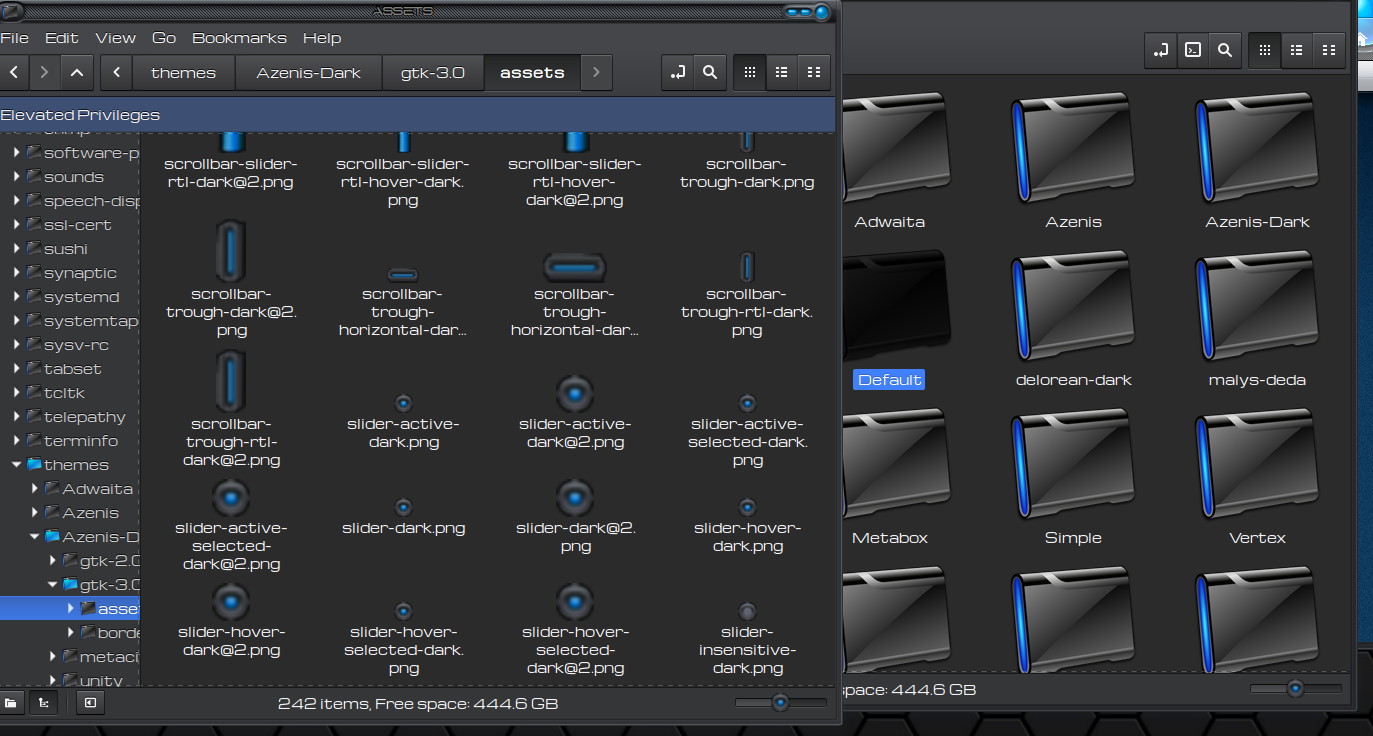Expand the systemd folder tree node
Viewport: 1373px width, 736px height.
(17, 297)
